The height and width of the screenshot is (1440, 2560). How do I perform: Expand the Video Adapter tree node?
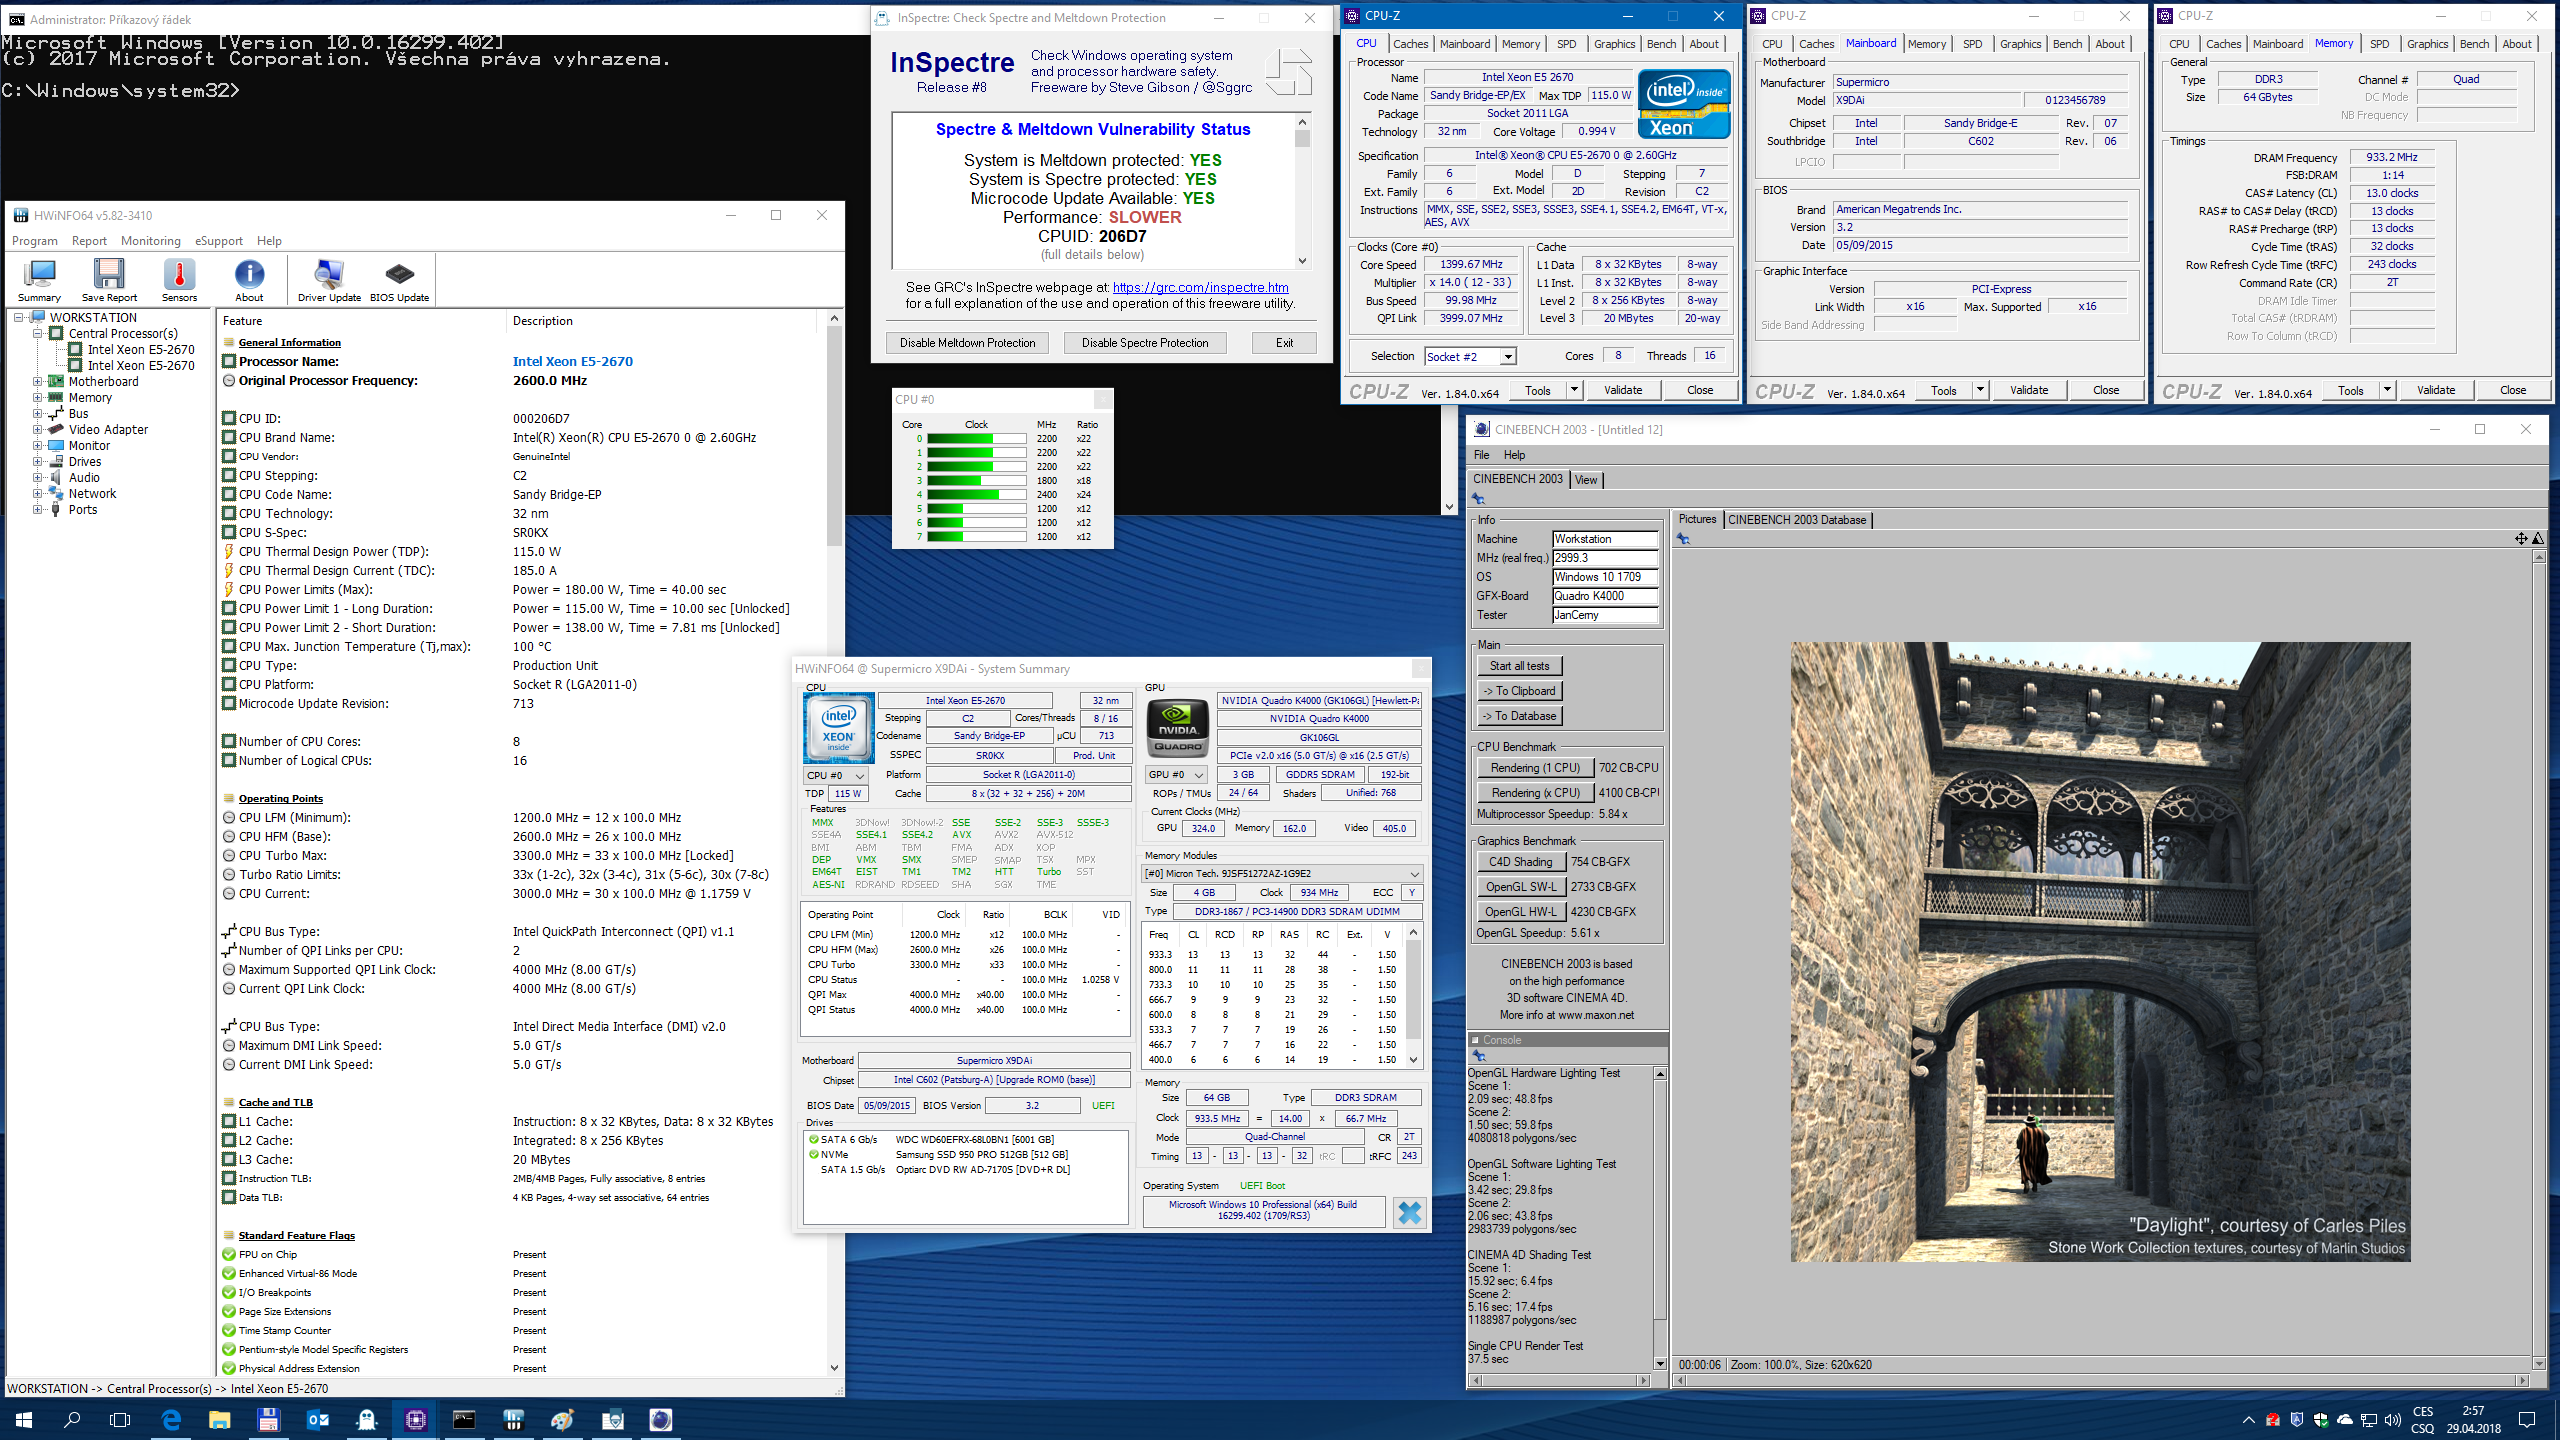[x=38, y=430]
